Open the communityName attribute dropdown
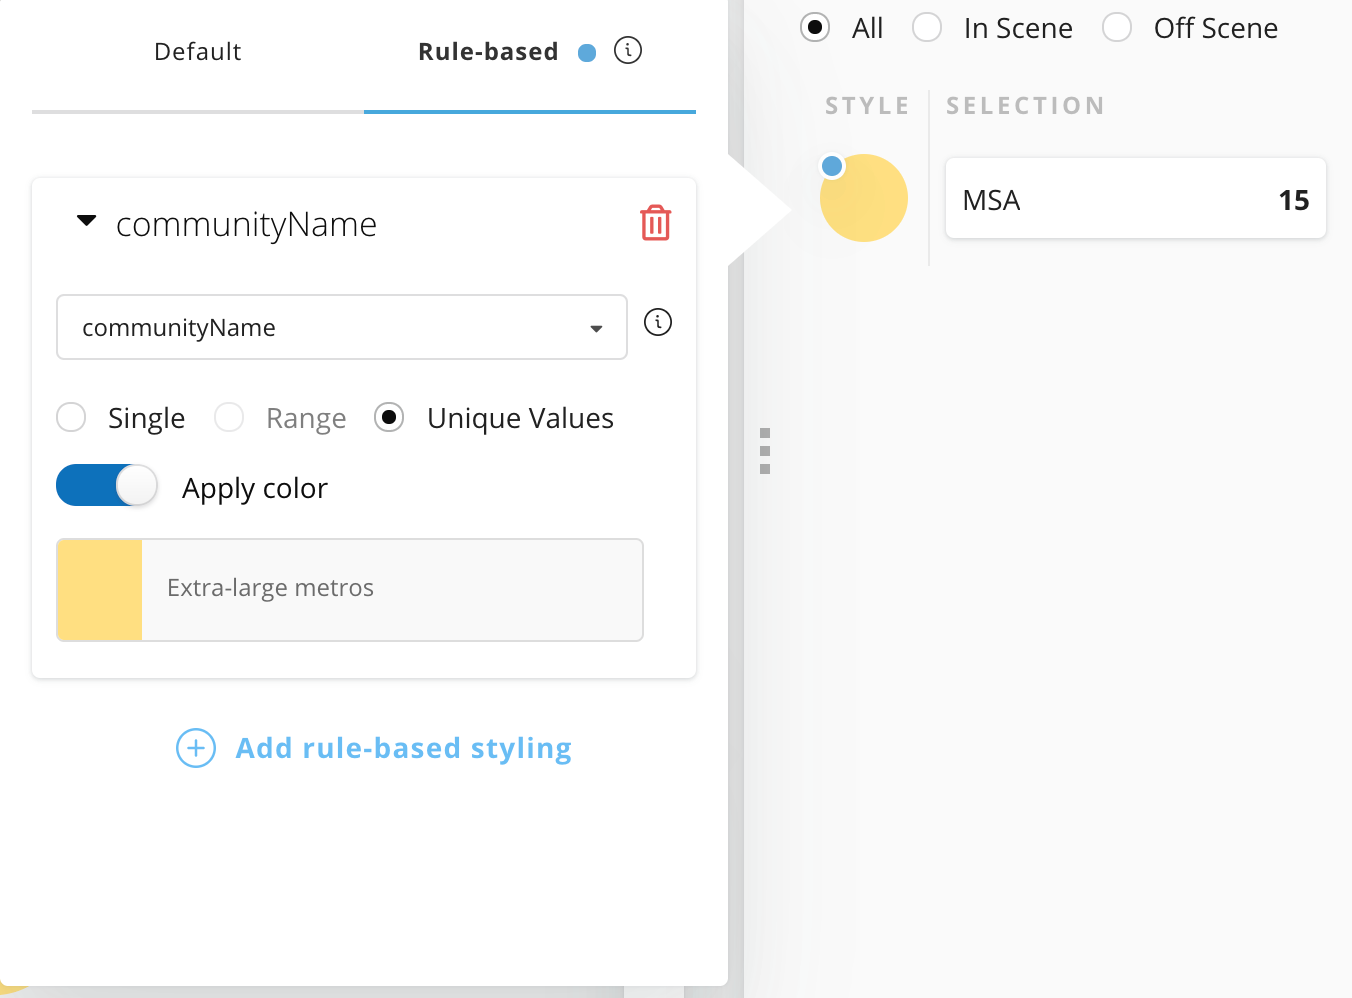This screenshot has width=1352, height=998. (x=342, y=327)
